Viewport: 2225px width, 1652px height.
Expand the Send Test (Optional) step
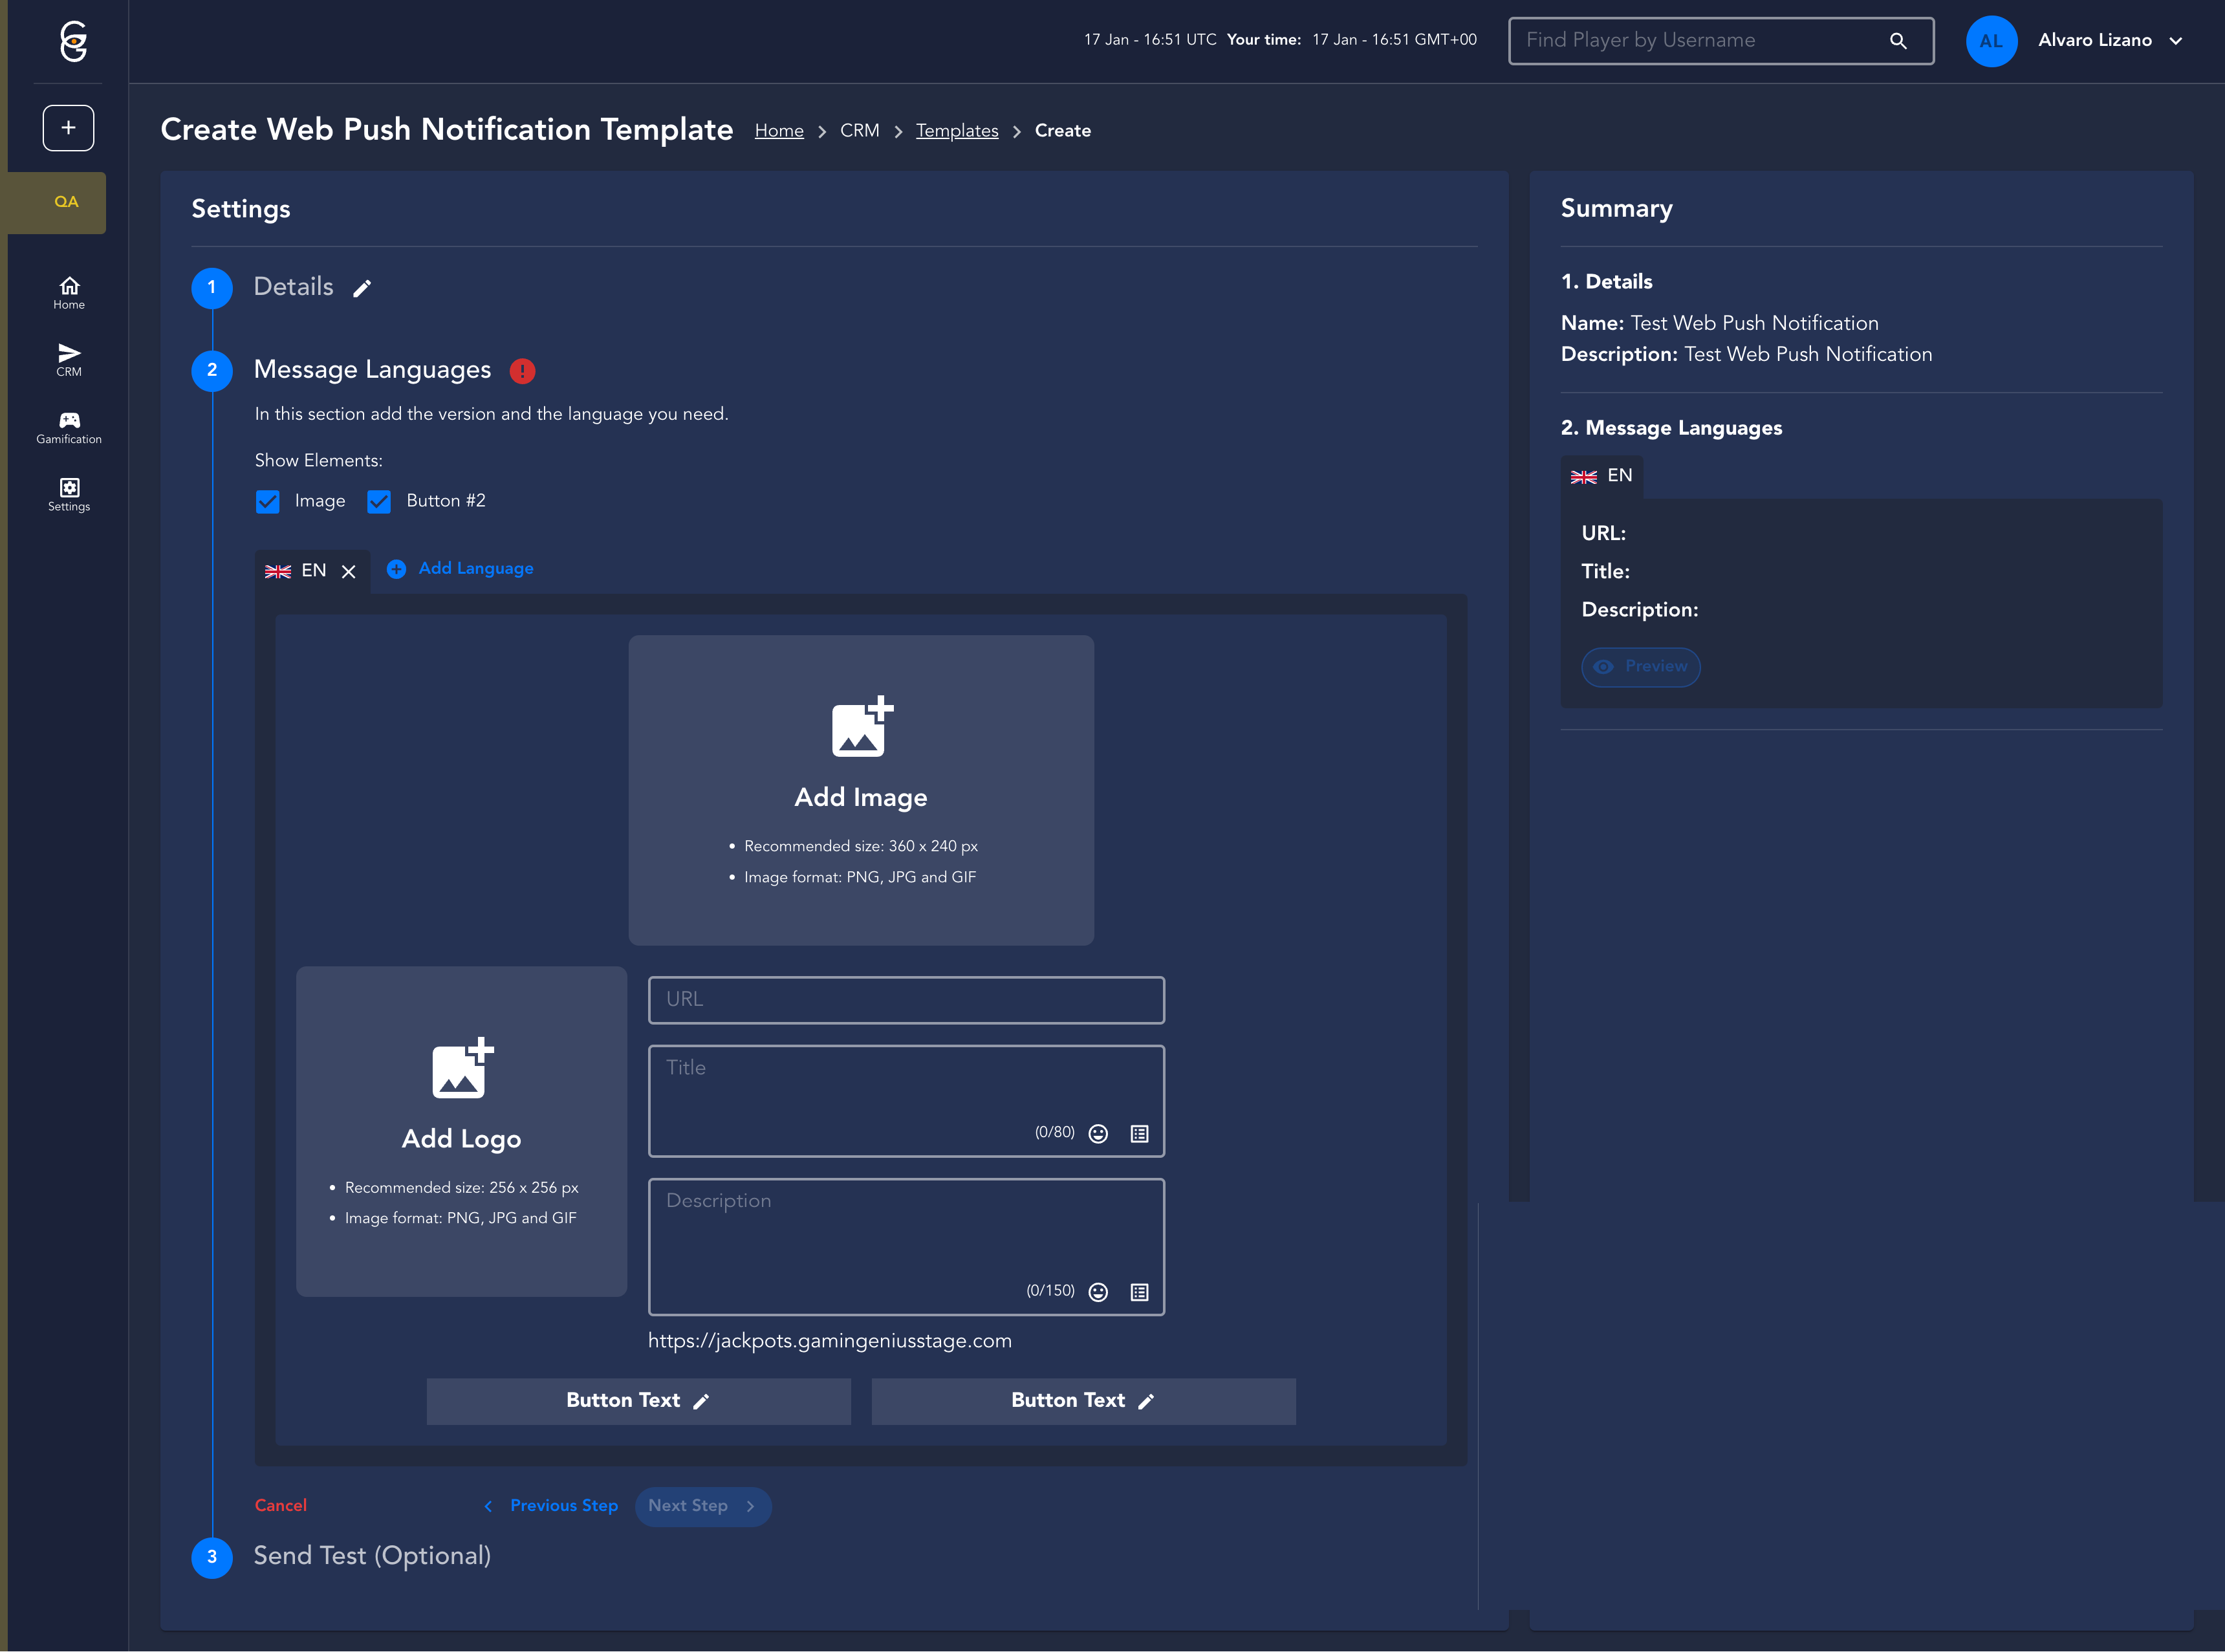click(x=371, y=1556)
